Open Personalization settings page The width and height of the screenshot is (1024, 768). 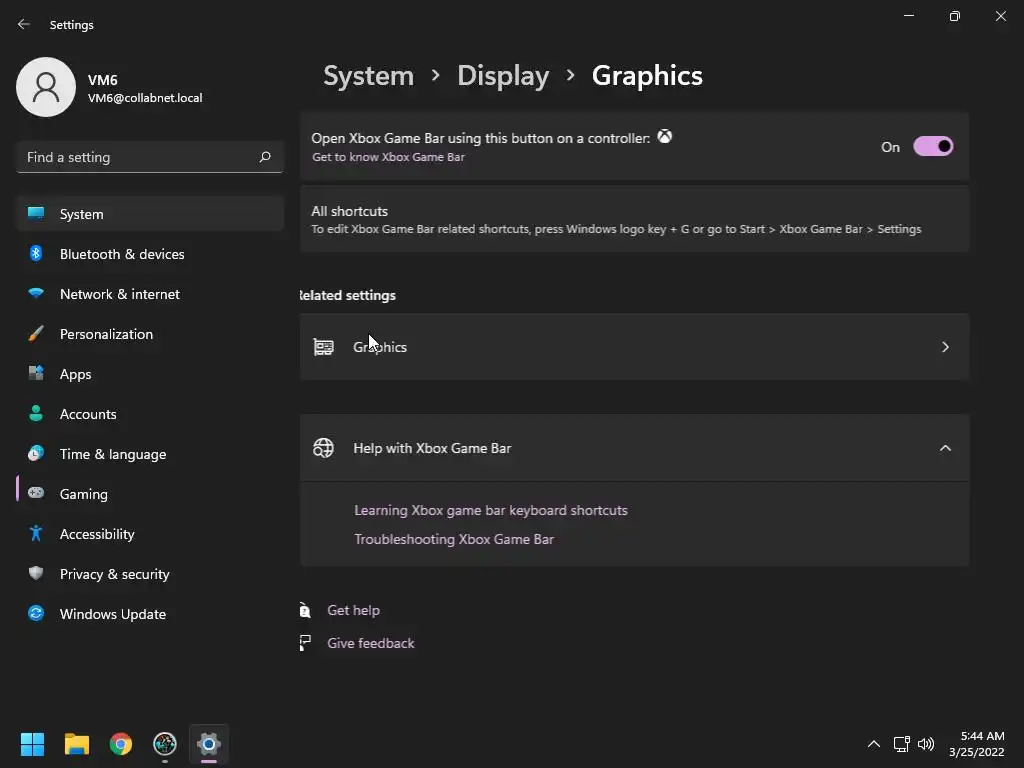106,334
